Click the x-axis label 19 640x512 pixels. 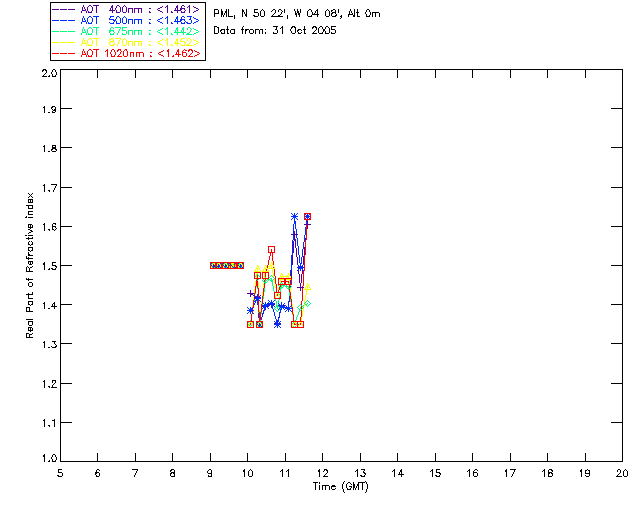point(585,473)
